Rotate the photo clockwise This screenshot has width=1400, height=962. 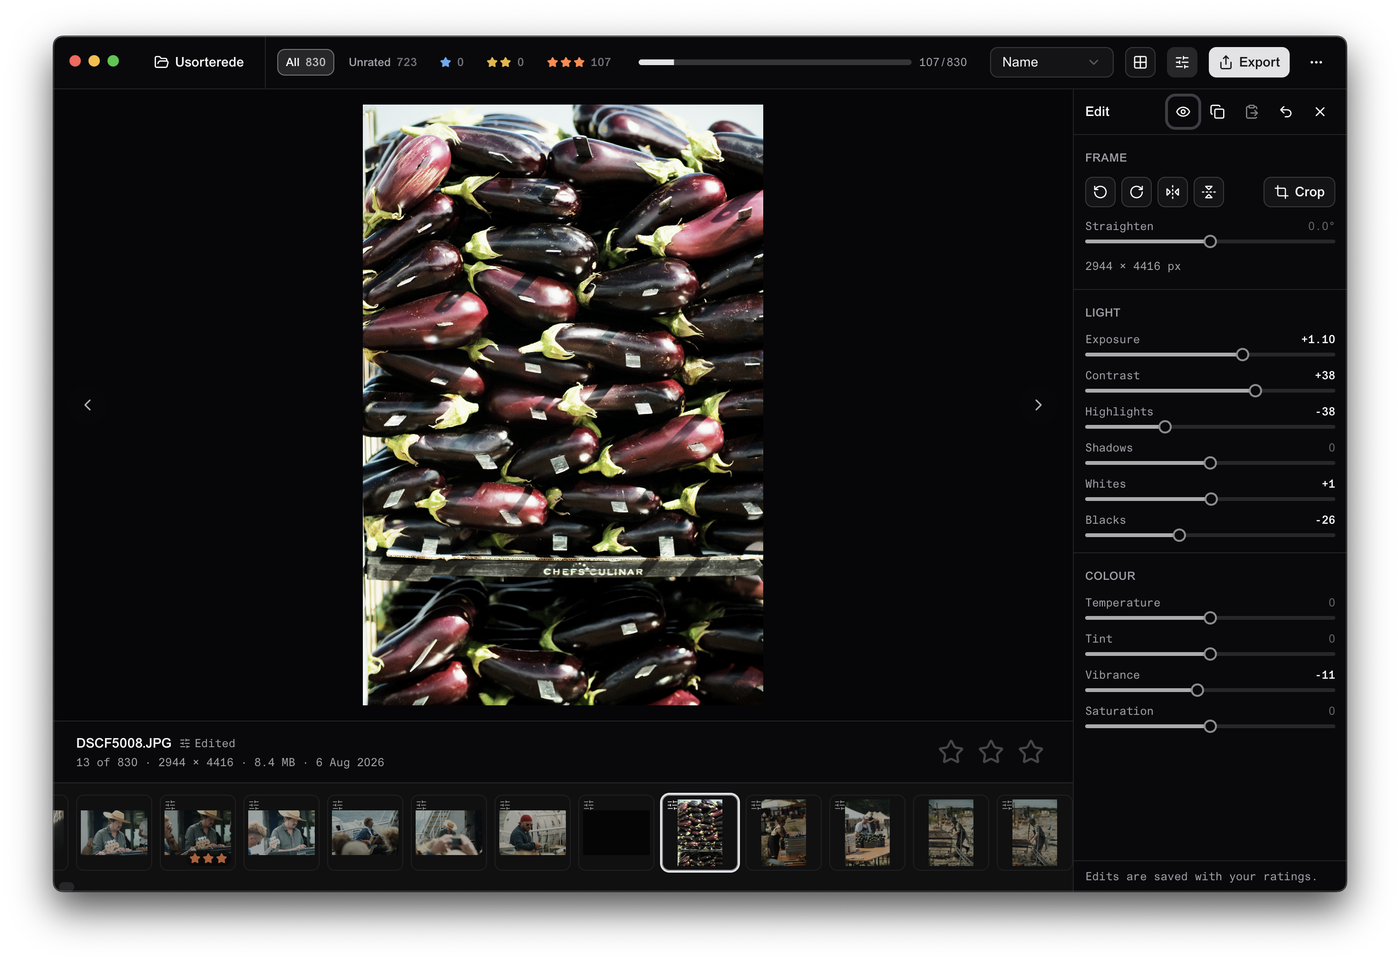[x=1136, y=192]
